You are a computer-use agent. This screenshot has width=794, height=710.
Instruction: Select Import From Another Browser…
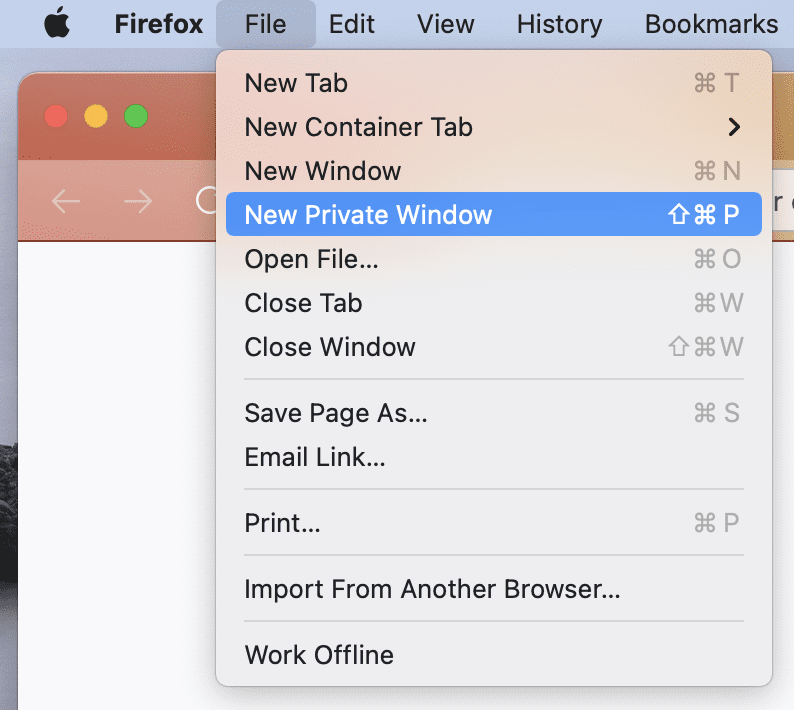[432, 589]
